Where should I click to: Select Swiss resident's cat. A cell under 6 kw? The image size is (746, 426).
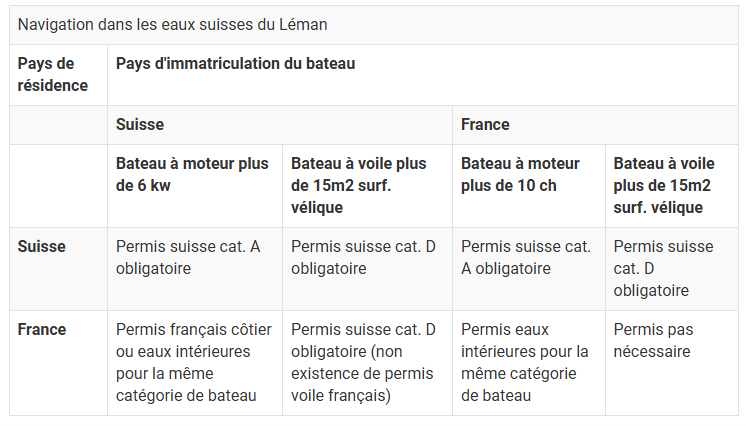188,257
